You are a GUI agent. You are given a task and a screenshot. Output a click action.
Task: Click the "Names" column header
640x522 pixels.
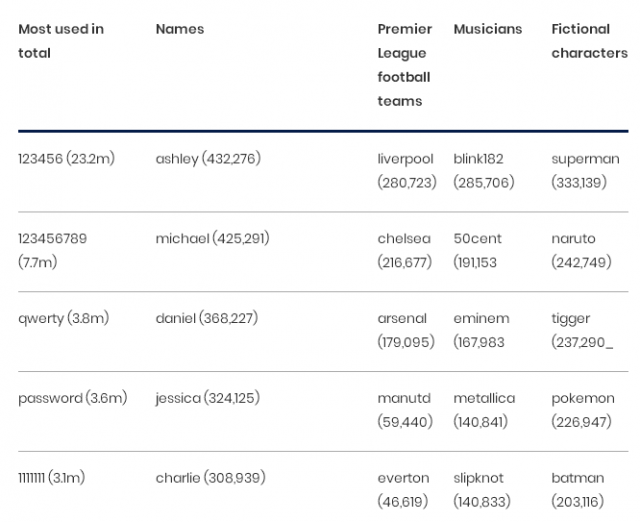click(x=180, y=29)
